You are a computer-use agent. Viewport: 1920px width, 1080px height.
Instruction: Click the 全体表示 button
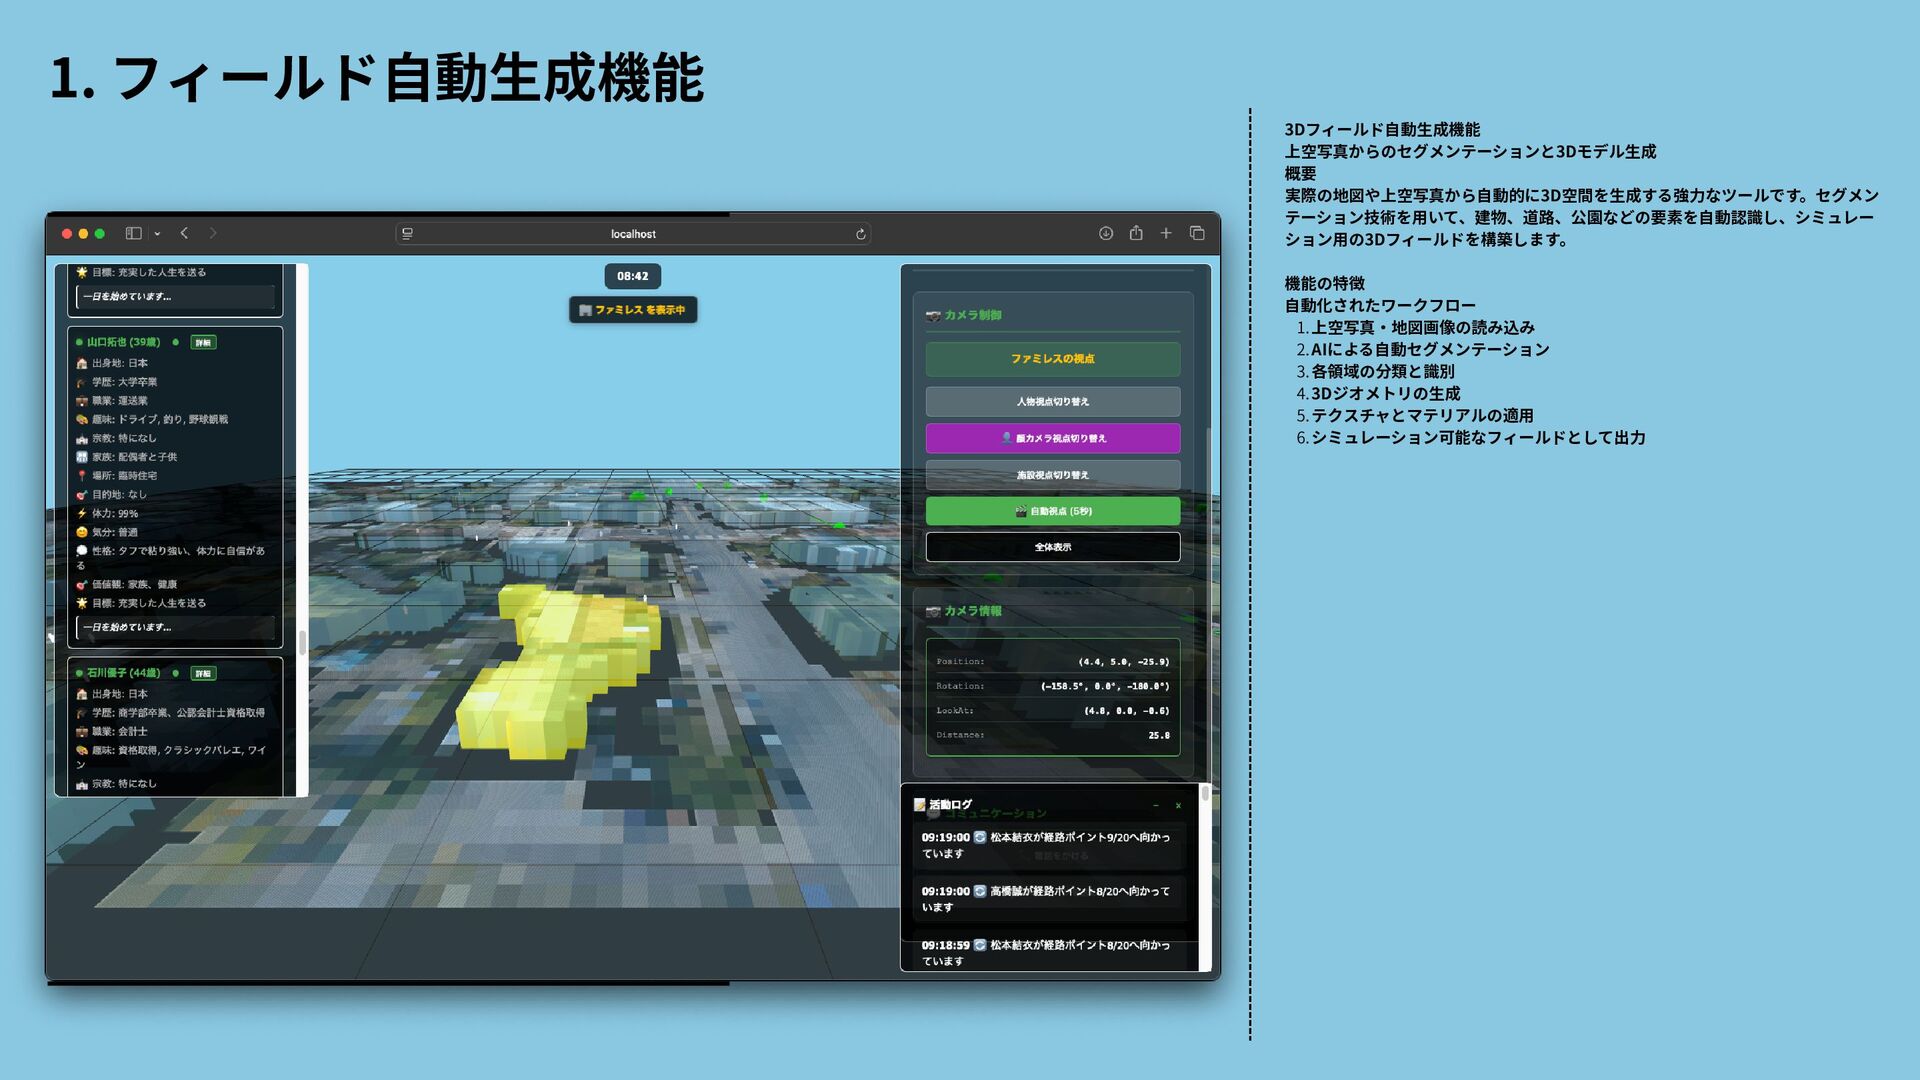pyautogui.click(x=1052, y=547)
